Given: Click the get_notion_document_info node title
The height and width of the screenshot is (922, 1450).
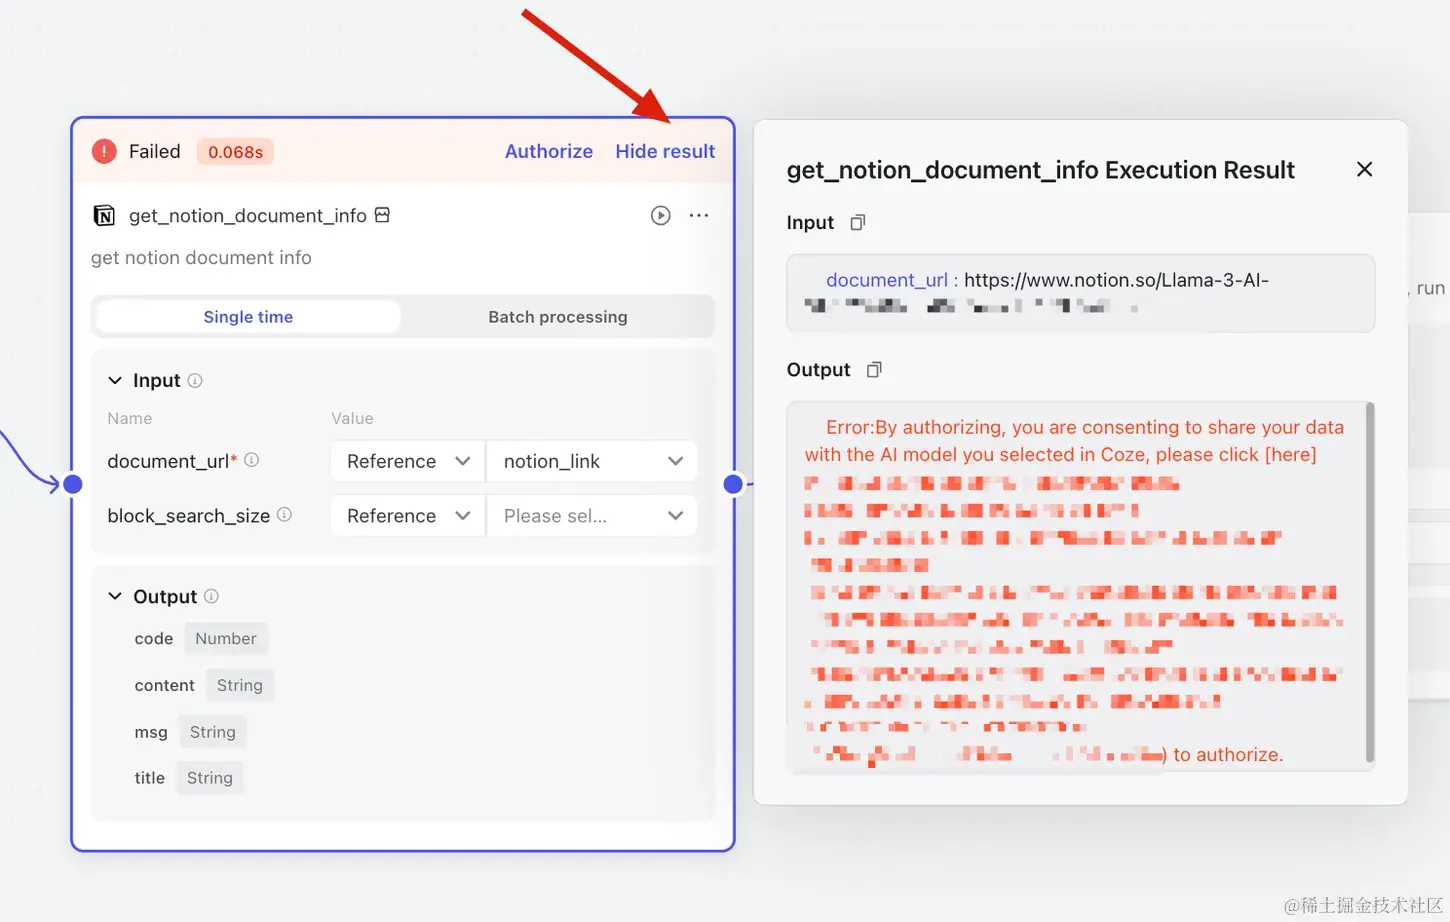Looking at the screenshot, I should coord(248,215).
